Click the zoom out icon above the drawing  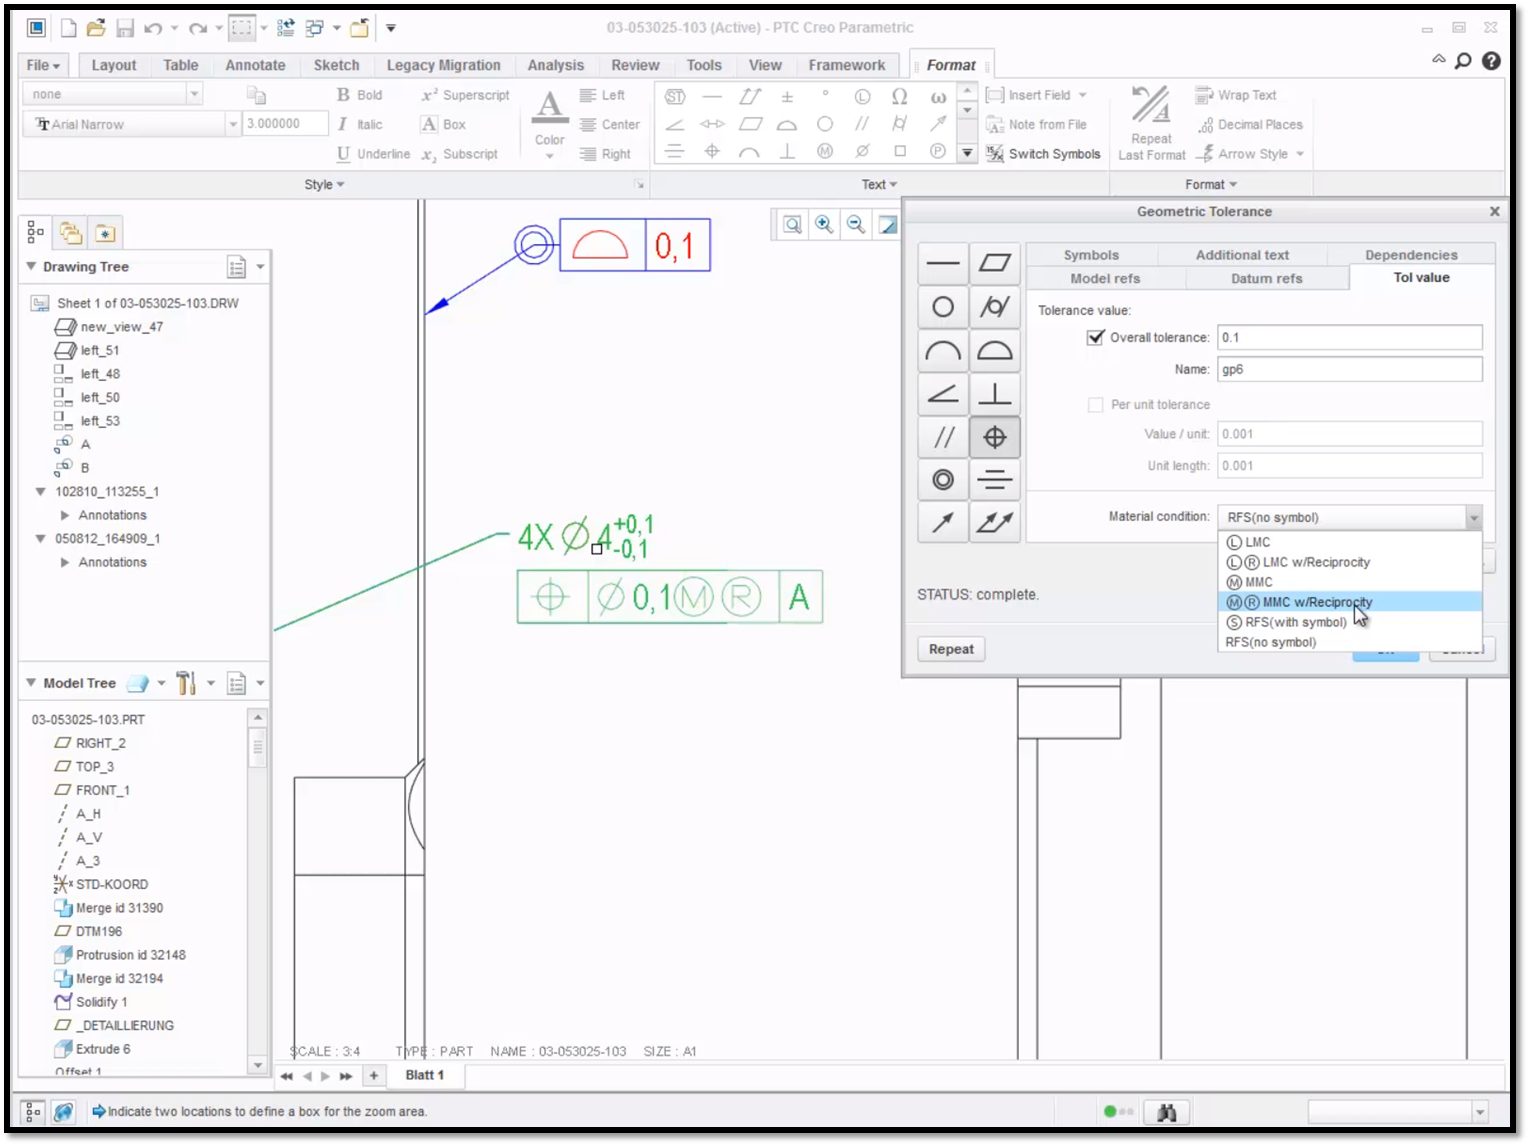click(856, 225)
